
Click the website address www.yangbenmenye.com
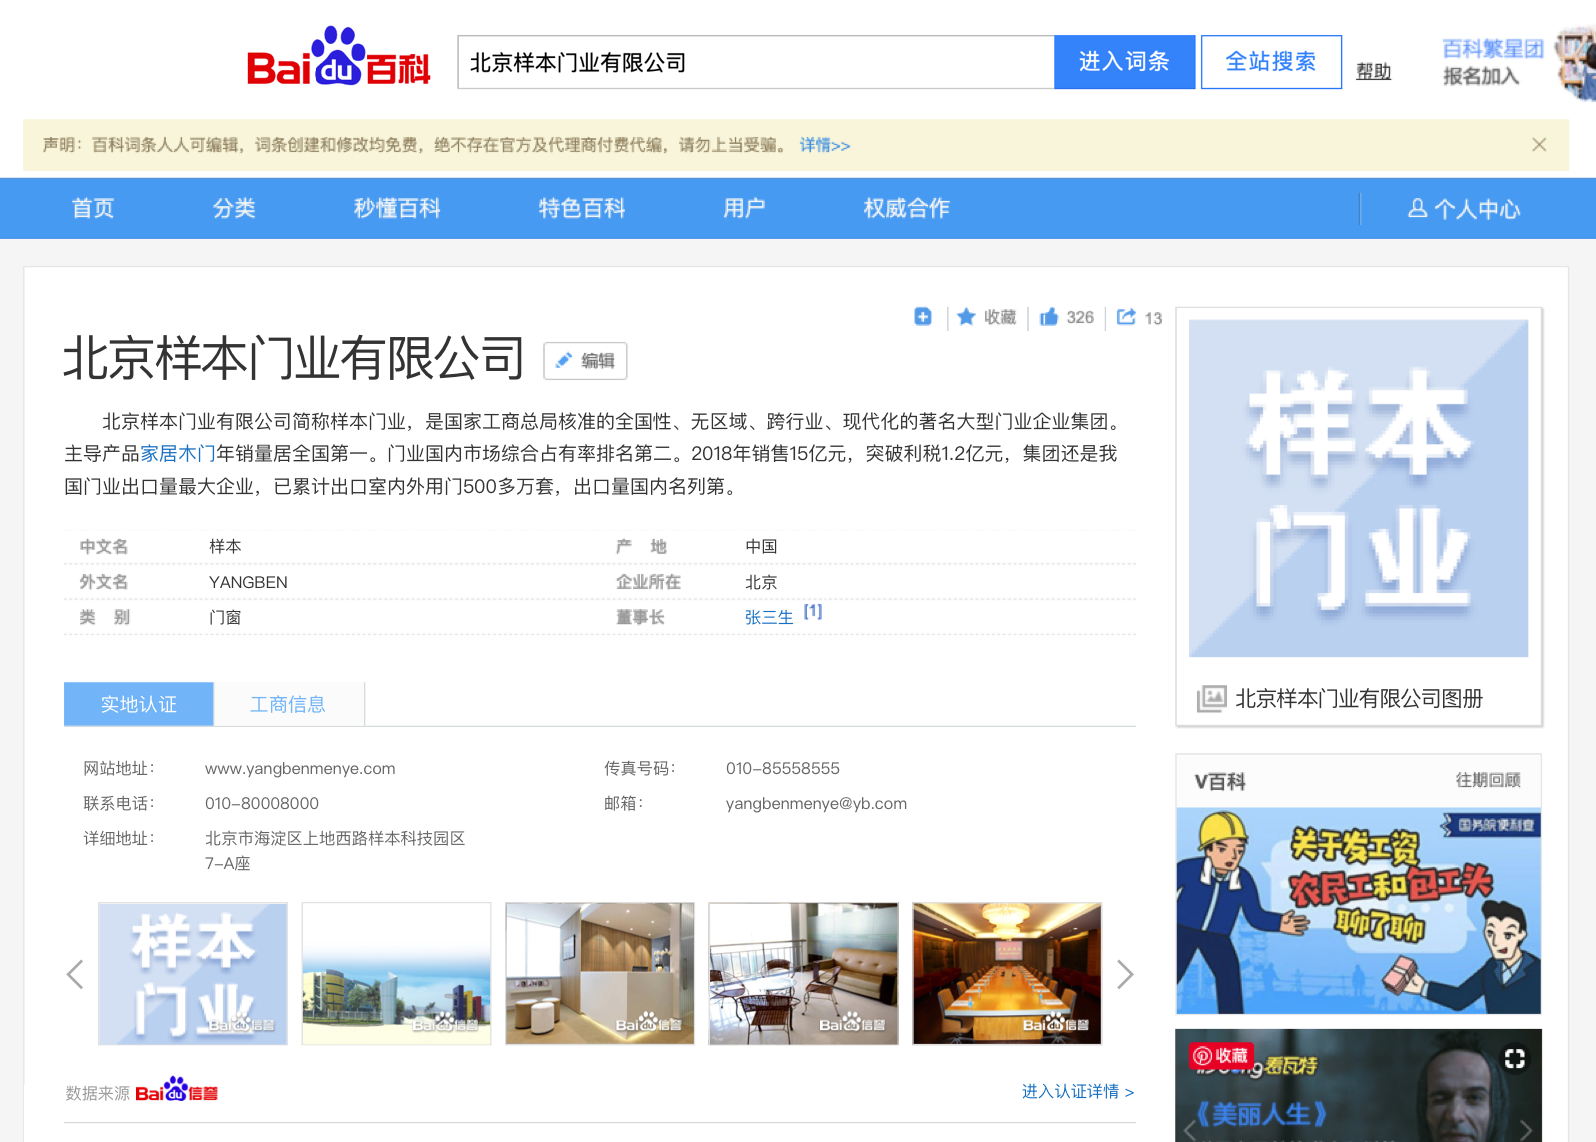point(300,768)
